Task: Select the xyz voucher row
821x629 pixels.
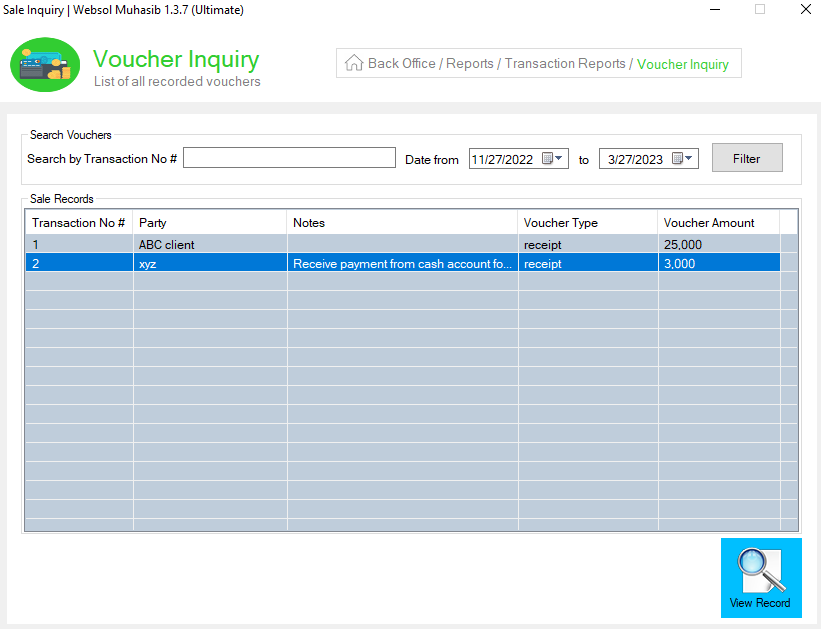Action: click(403, 263)
